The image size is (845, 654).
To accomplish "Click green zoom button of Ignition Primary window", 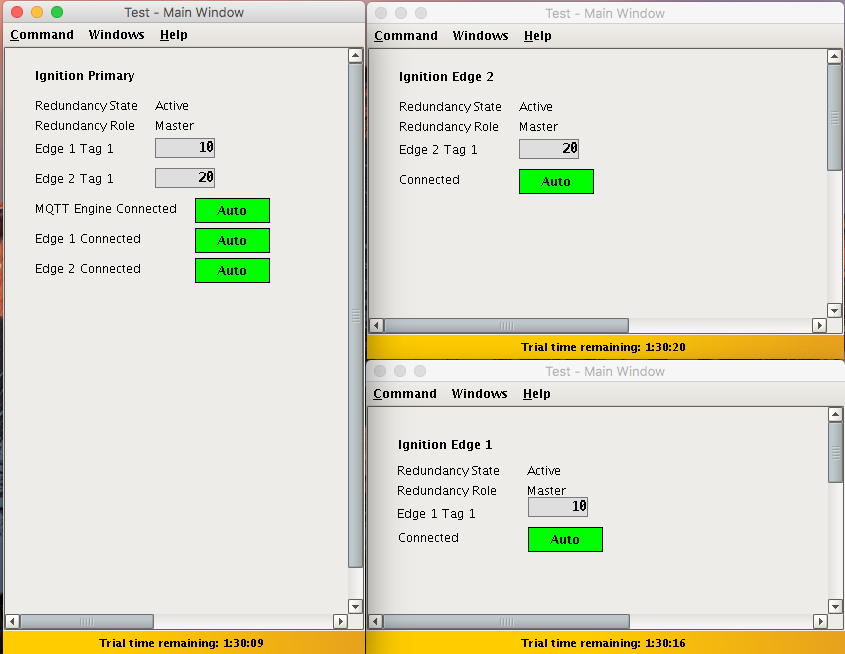I will pyautogui.click(x=57, y=12).
